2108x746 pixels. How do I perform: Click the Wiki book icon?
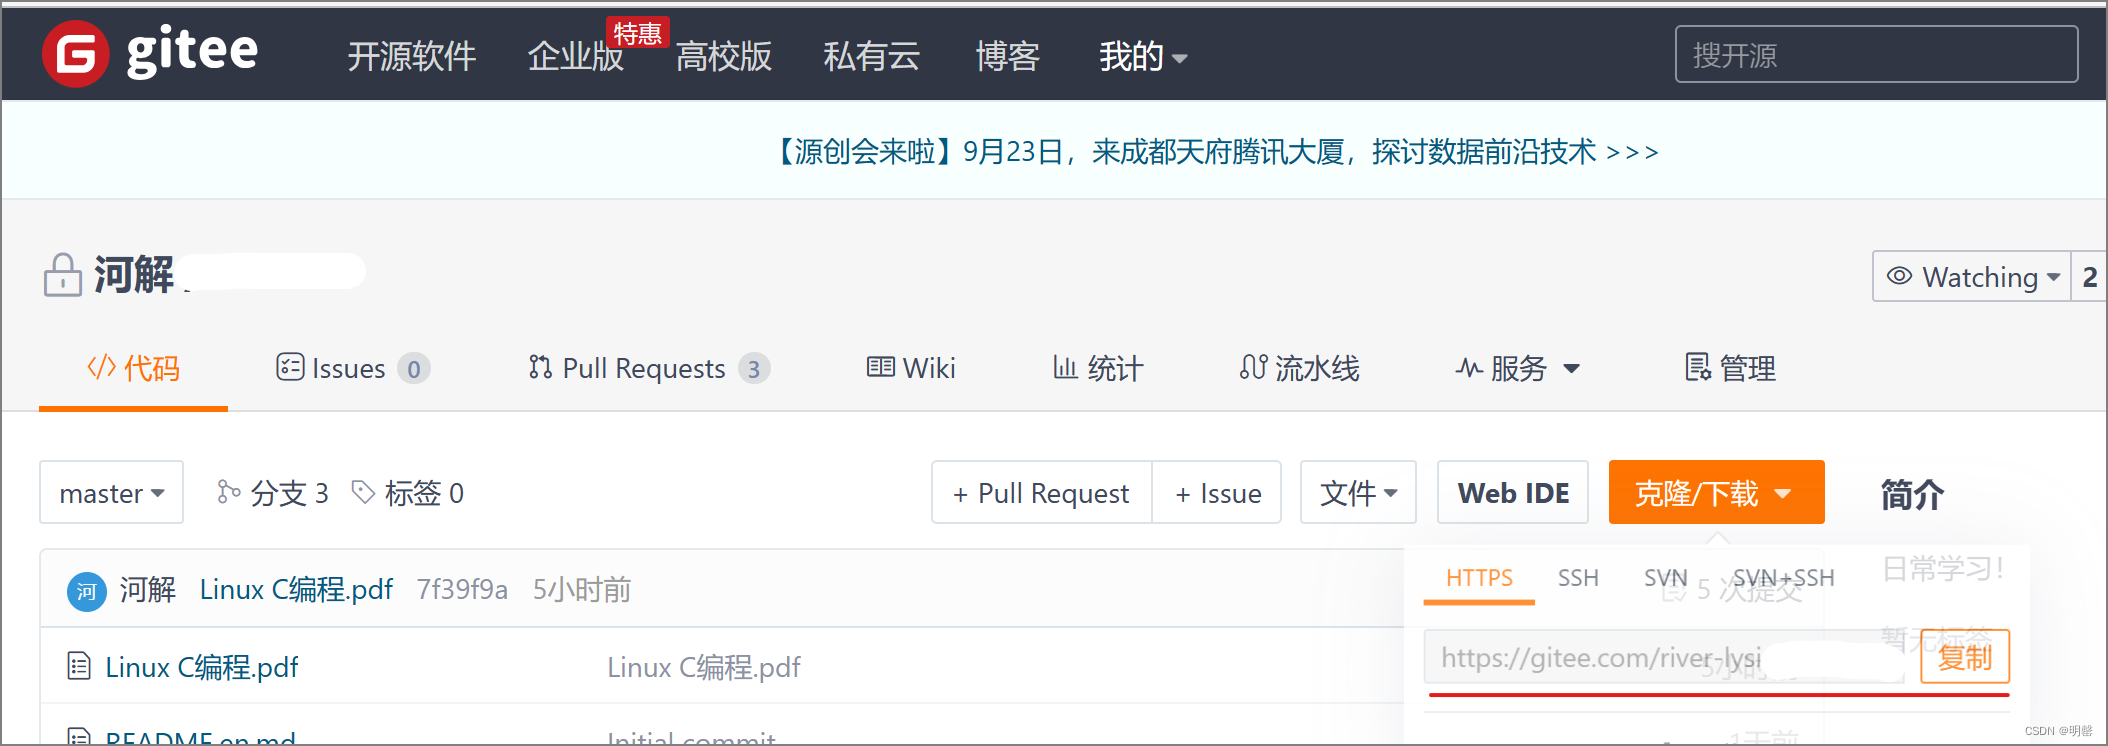tap(880, 367)
